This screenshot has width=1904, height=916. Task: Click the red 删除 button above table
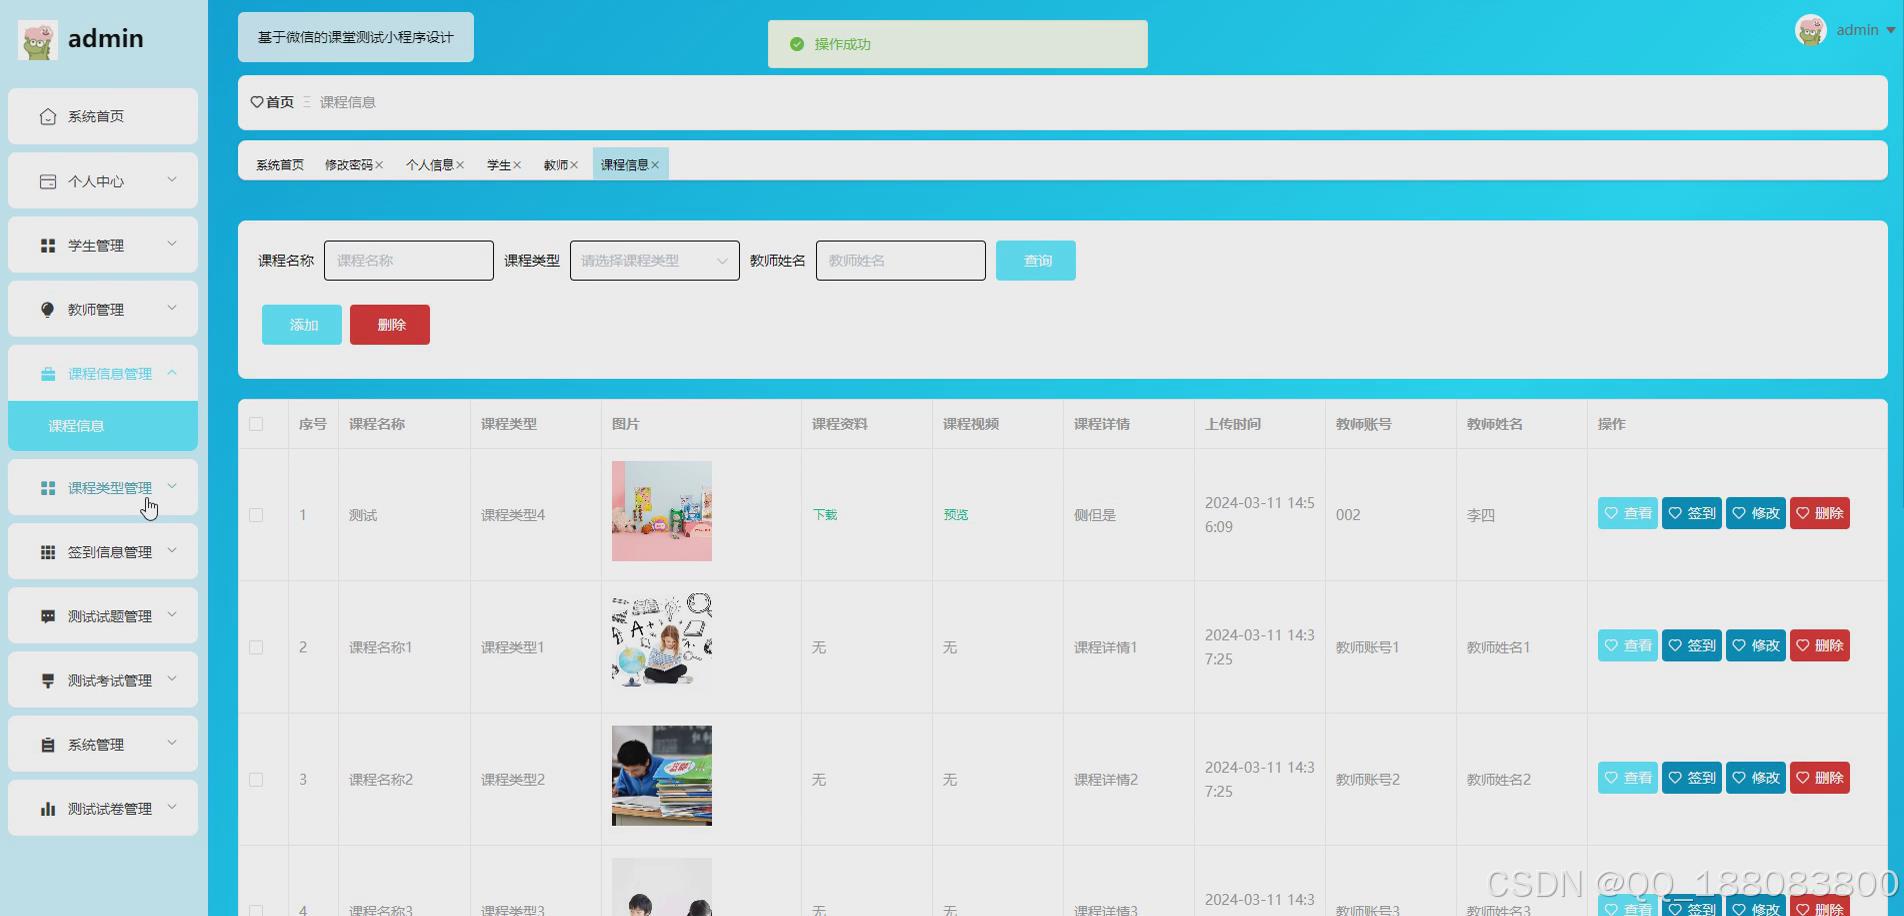pyautogui.click(x=390, y=325)
